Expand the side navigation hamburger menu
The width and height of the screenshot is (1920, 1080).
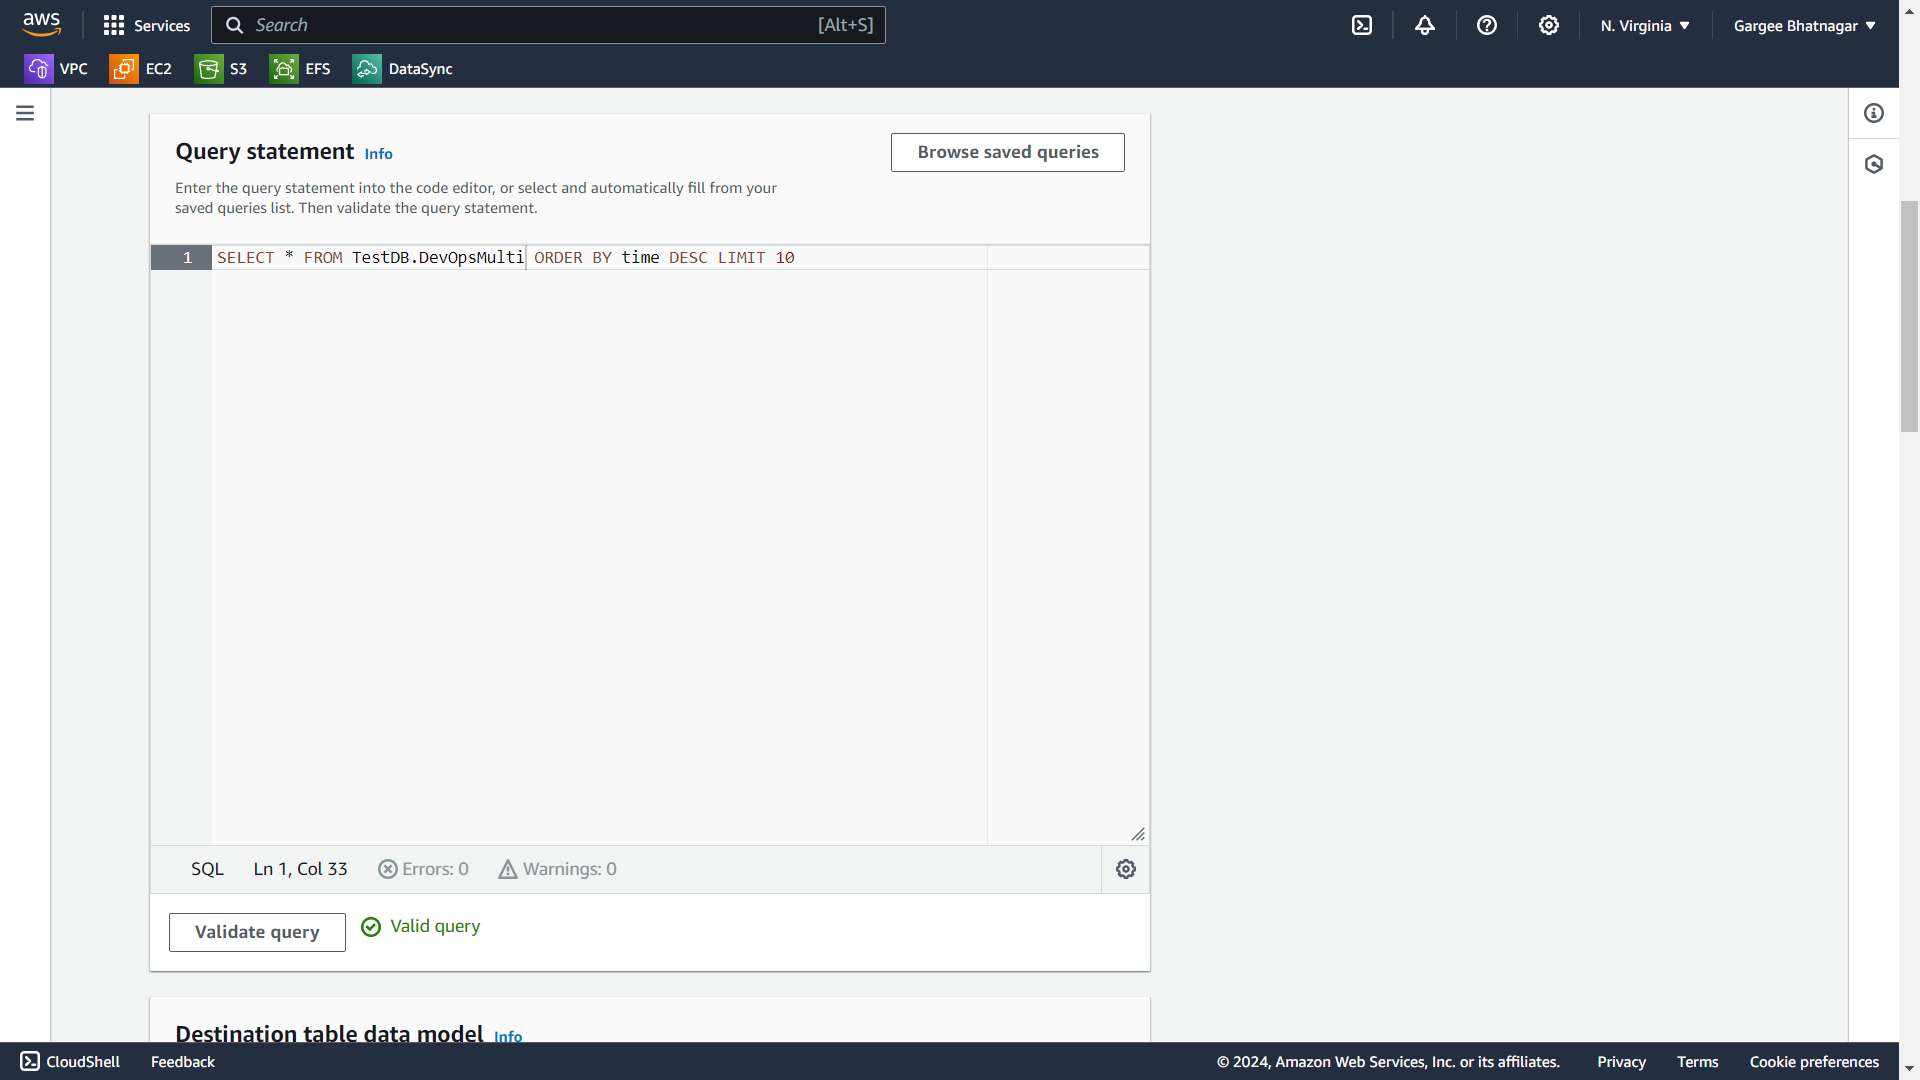pos(25,113)
